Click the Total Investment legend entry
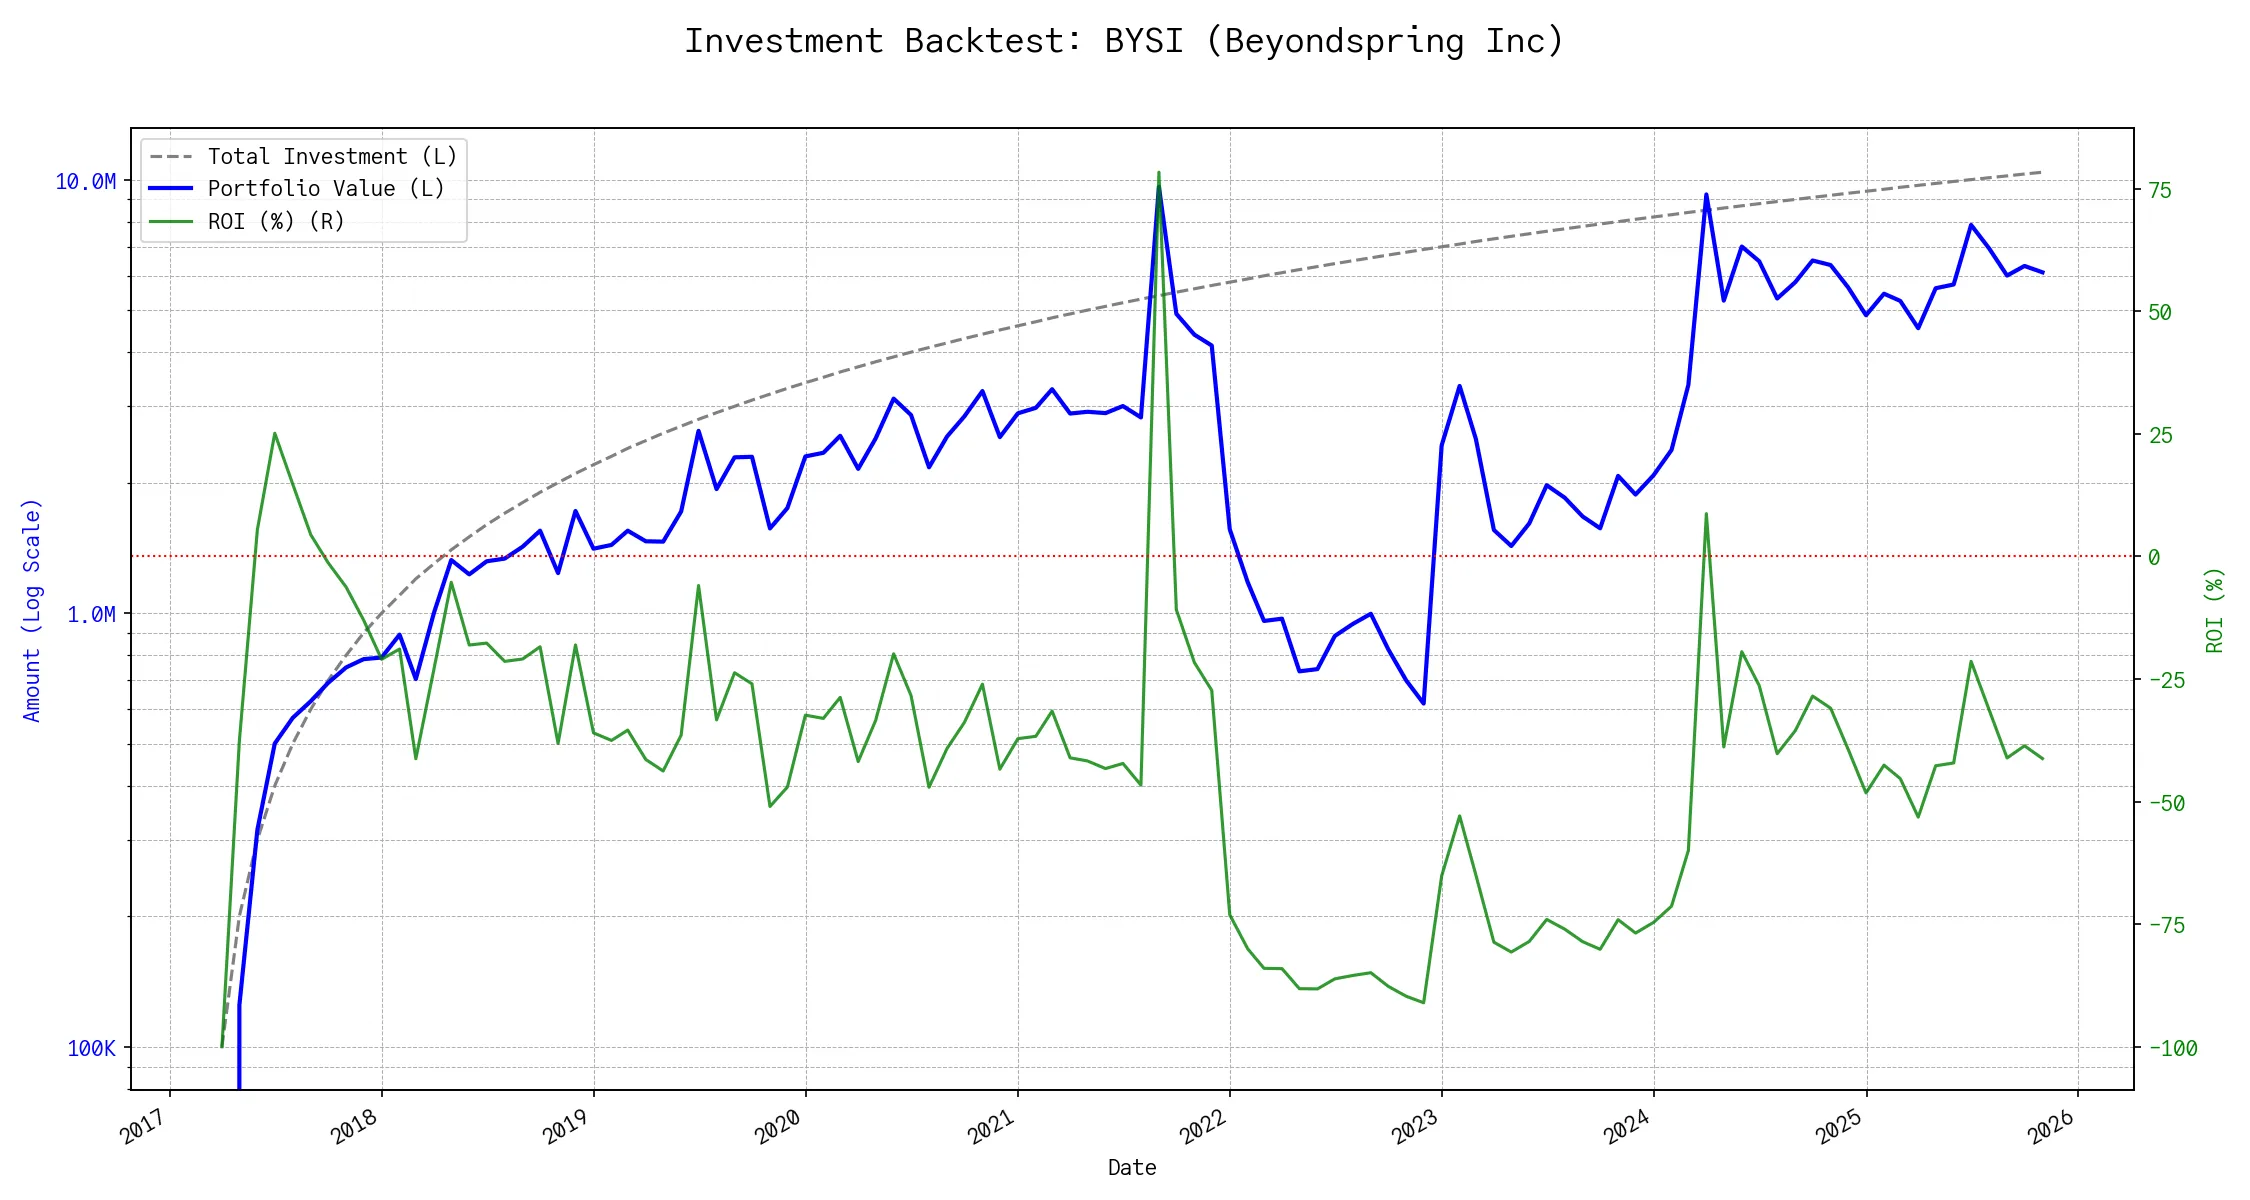Viewport: 2250px width, 1200px height. click(332, 157)
